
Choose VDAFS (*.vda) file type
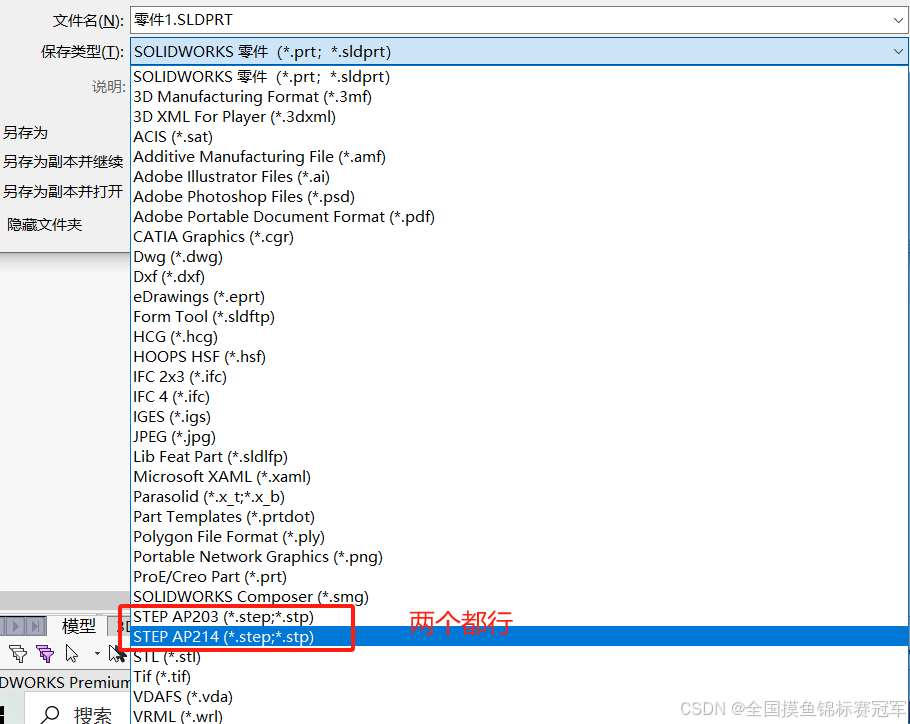(519, 697)
